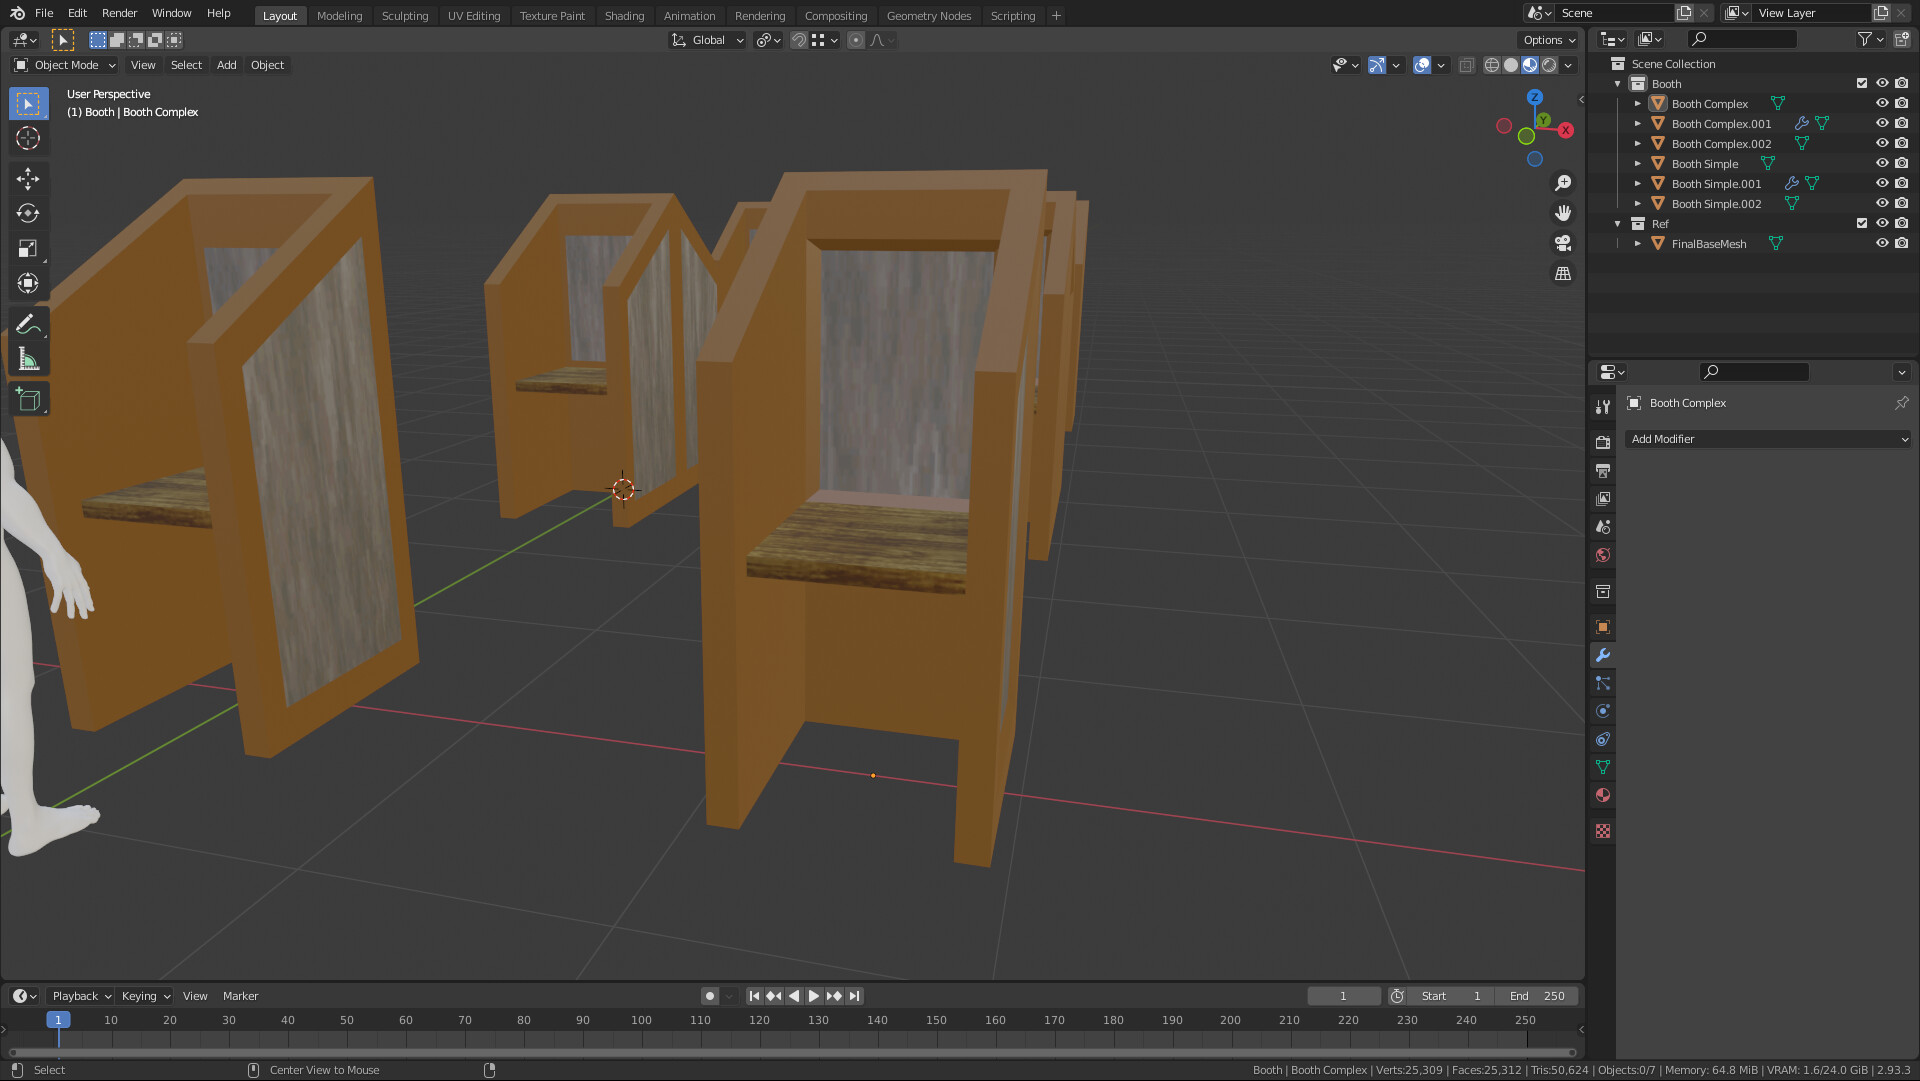Click the Measure tool icon

tap(28, 360)
